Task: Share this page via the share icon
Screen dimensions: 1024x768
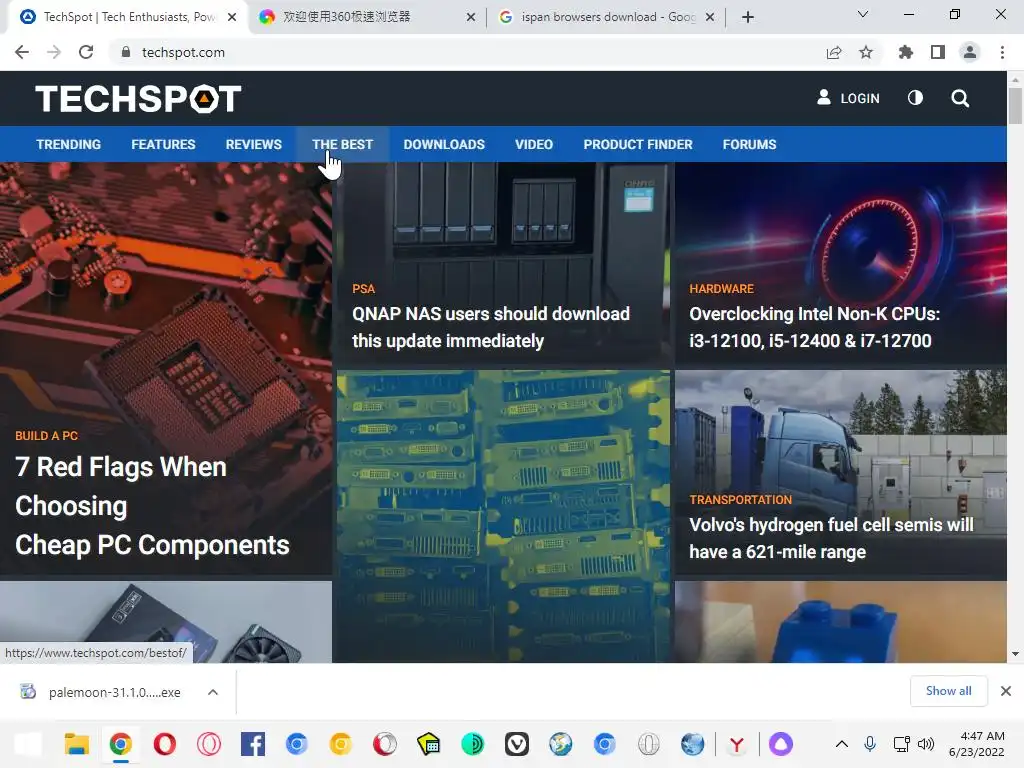Action: click(x=834, y=52)
